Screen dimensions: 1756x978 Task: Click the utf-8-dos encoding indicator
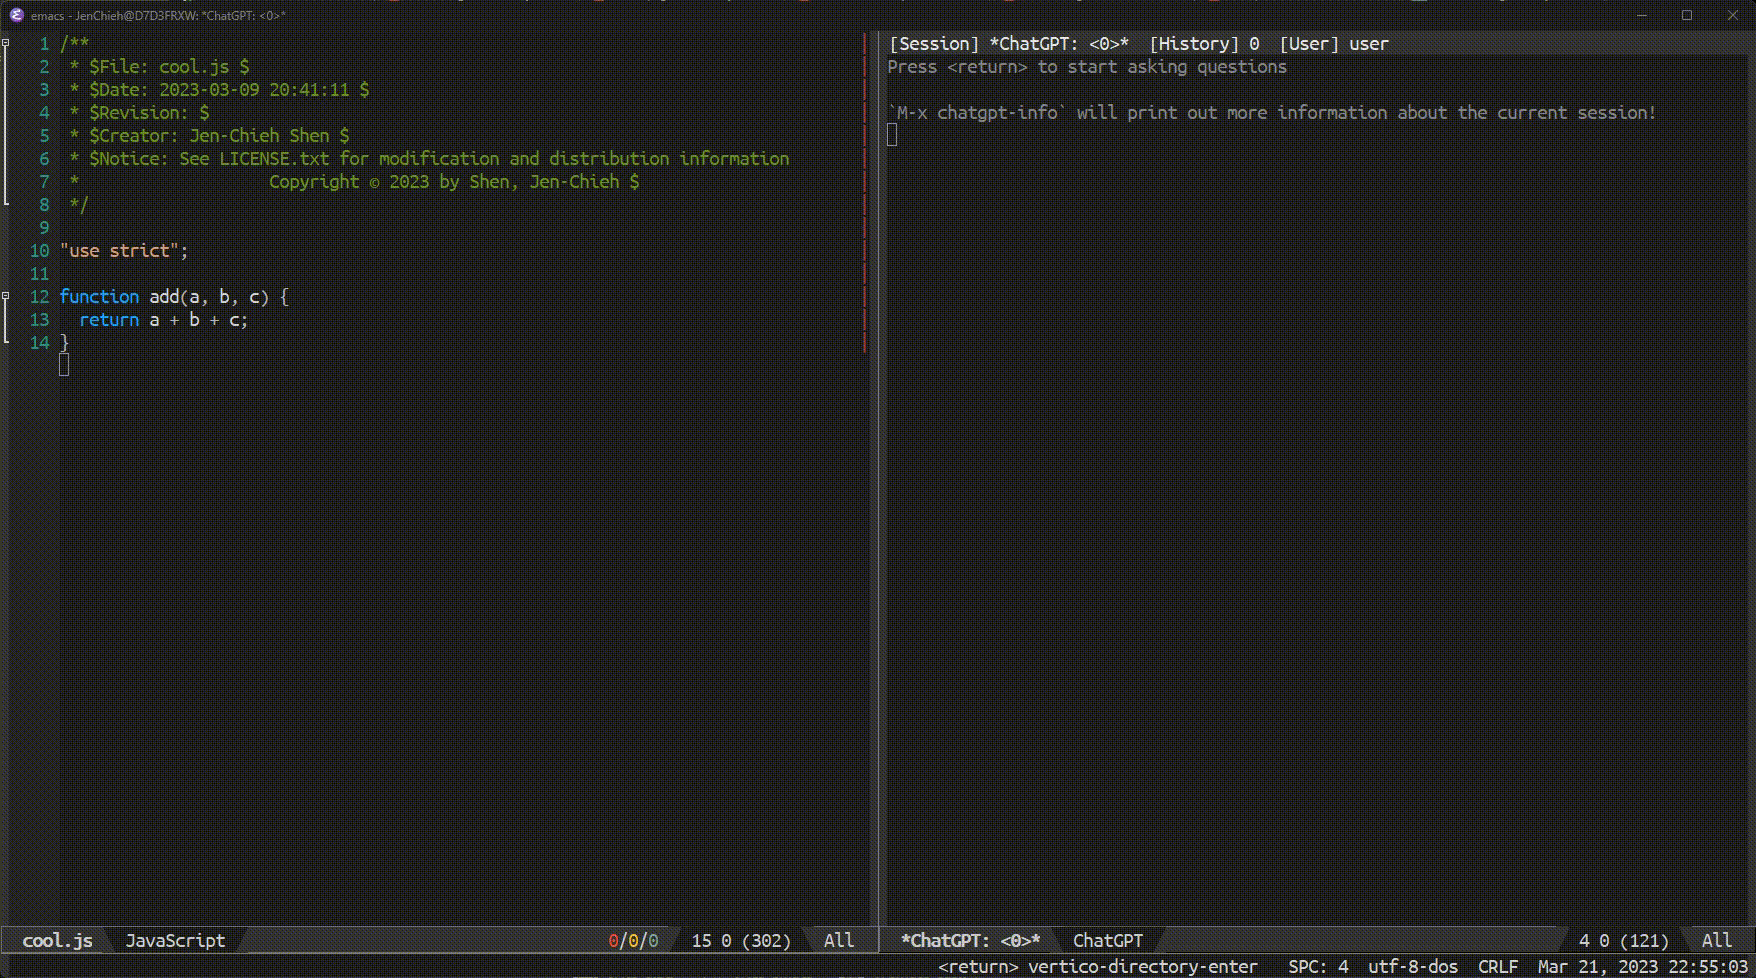pyautogui.click(x=1412, y=967)
